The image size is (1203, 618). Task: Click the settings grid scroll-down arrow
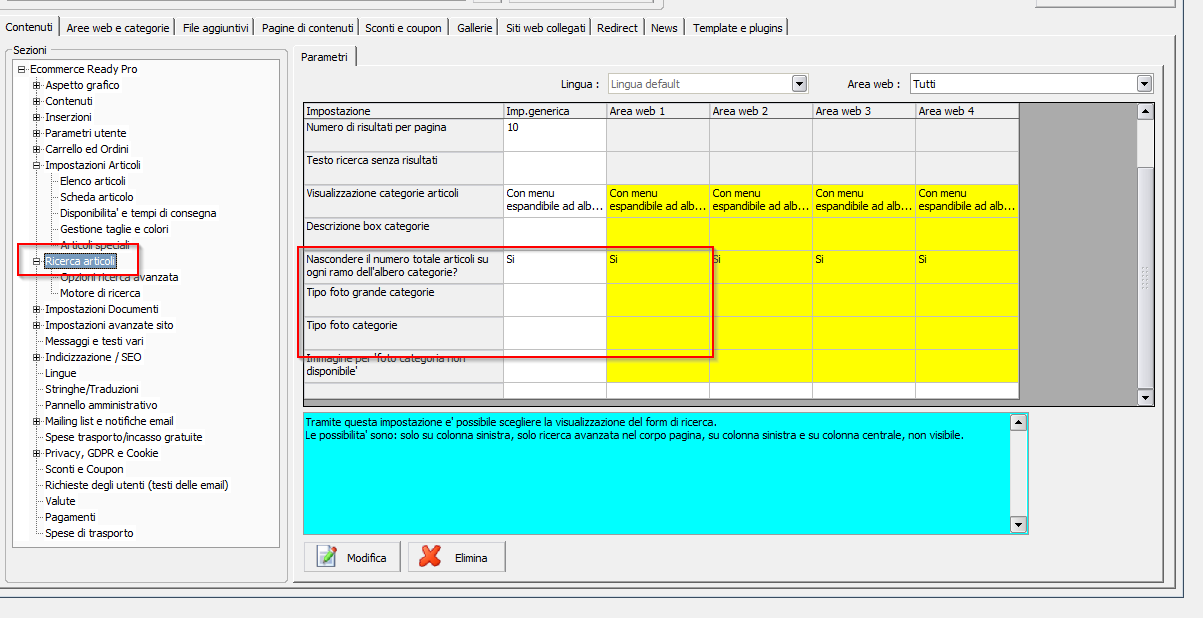click(1145, 397)
